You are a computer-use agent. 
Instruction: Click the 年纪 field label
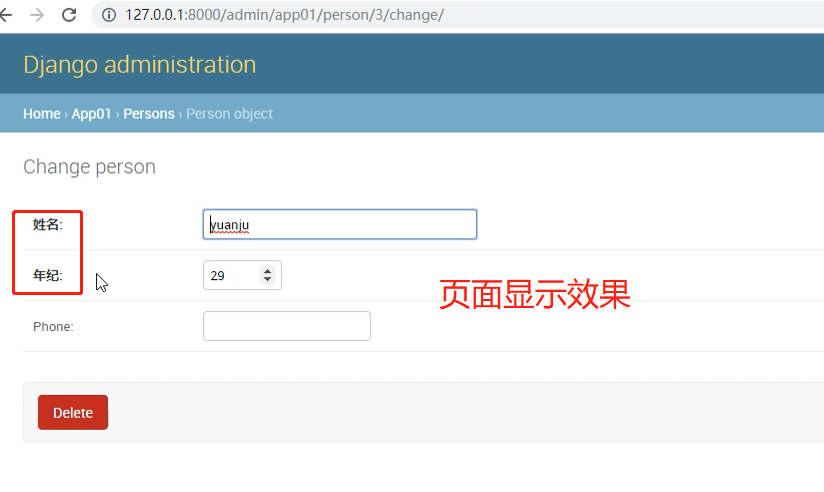[x=48, y=275]
